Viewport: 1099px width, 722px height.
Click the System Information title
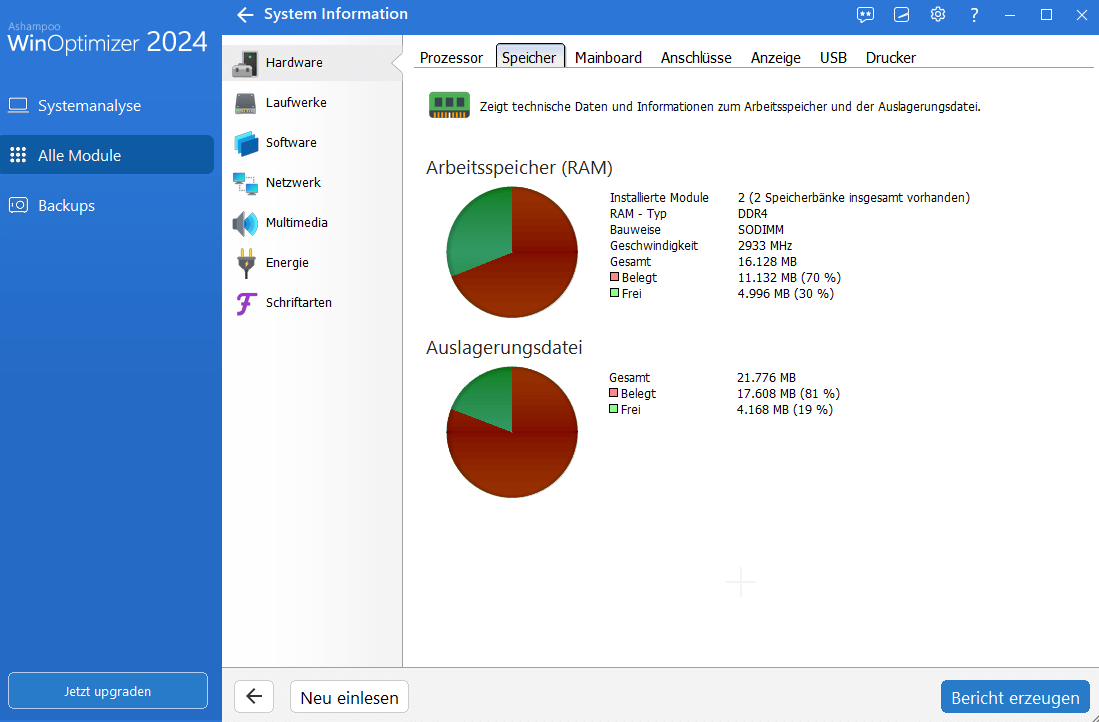pyautogui.click(x=336, y=14)
